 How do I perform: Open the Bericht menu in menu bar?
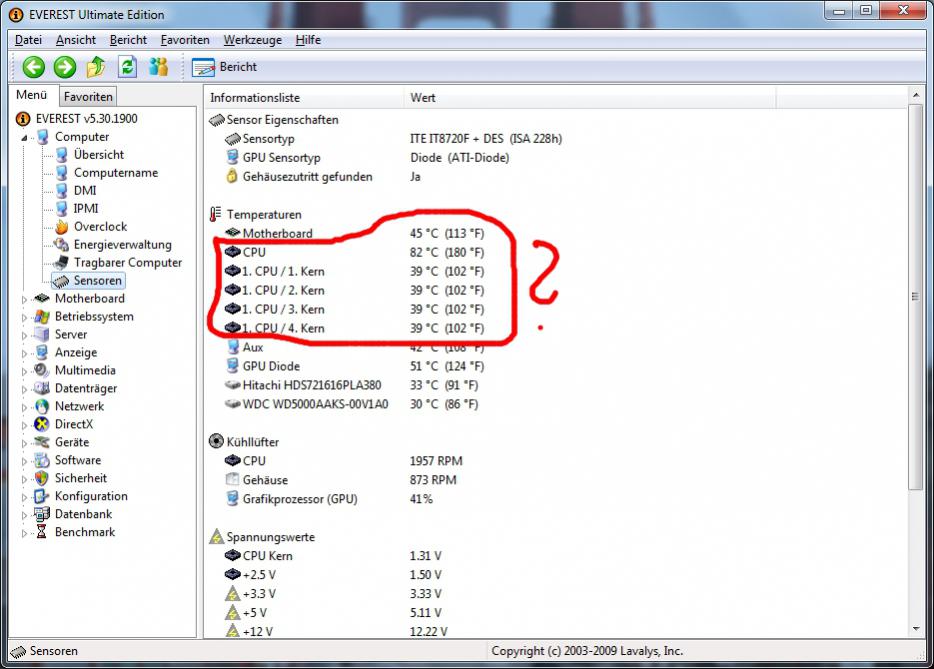click(128, 40)
